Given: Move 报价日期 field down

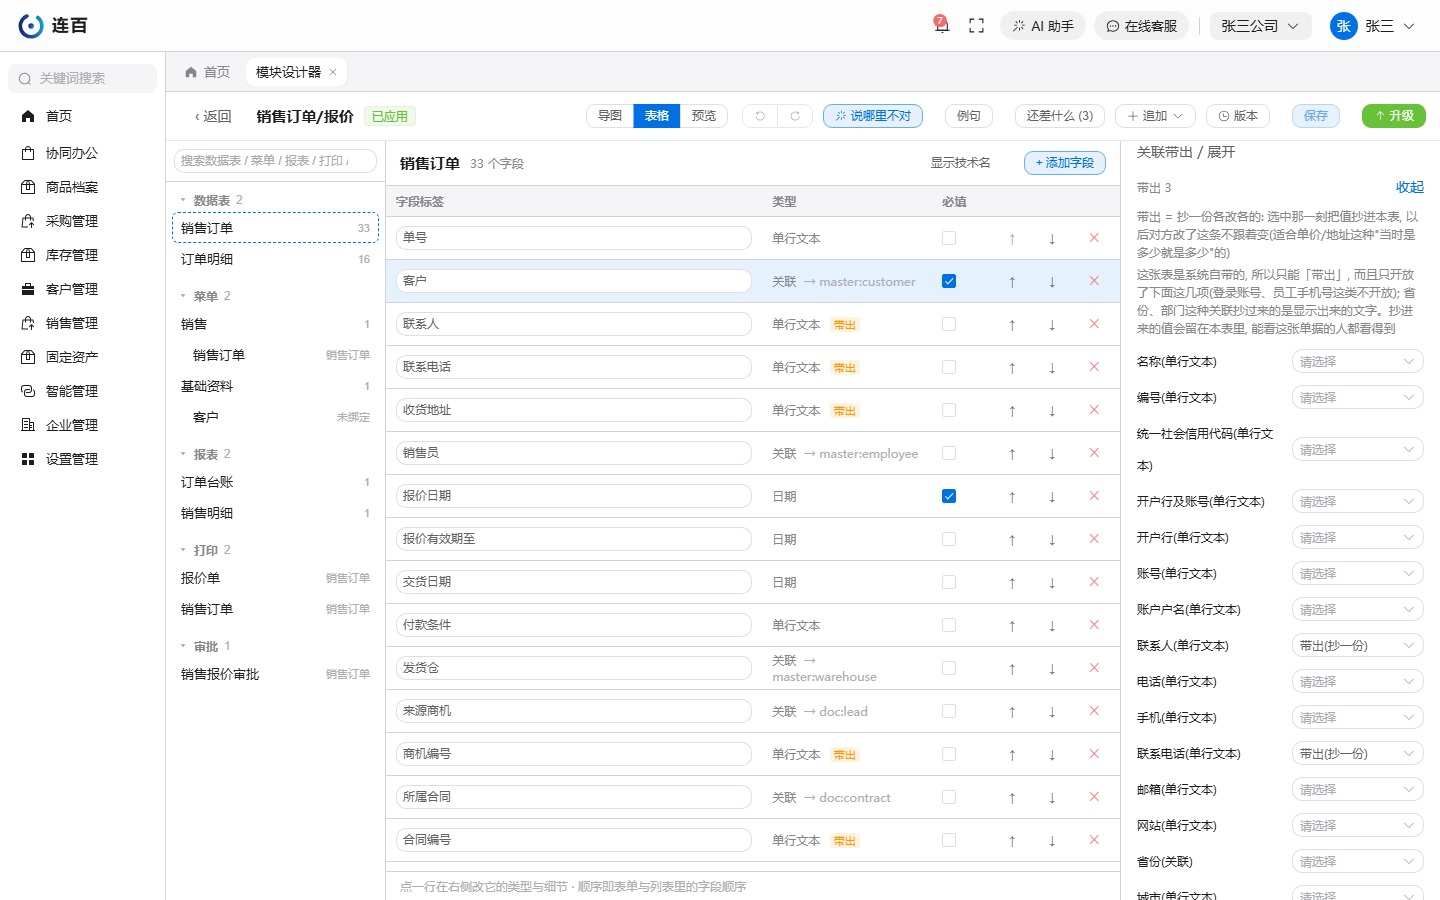Looking at the screenshot, I should pos(1052,496).
